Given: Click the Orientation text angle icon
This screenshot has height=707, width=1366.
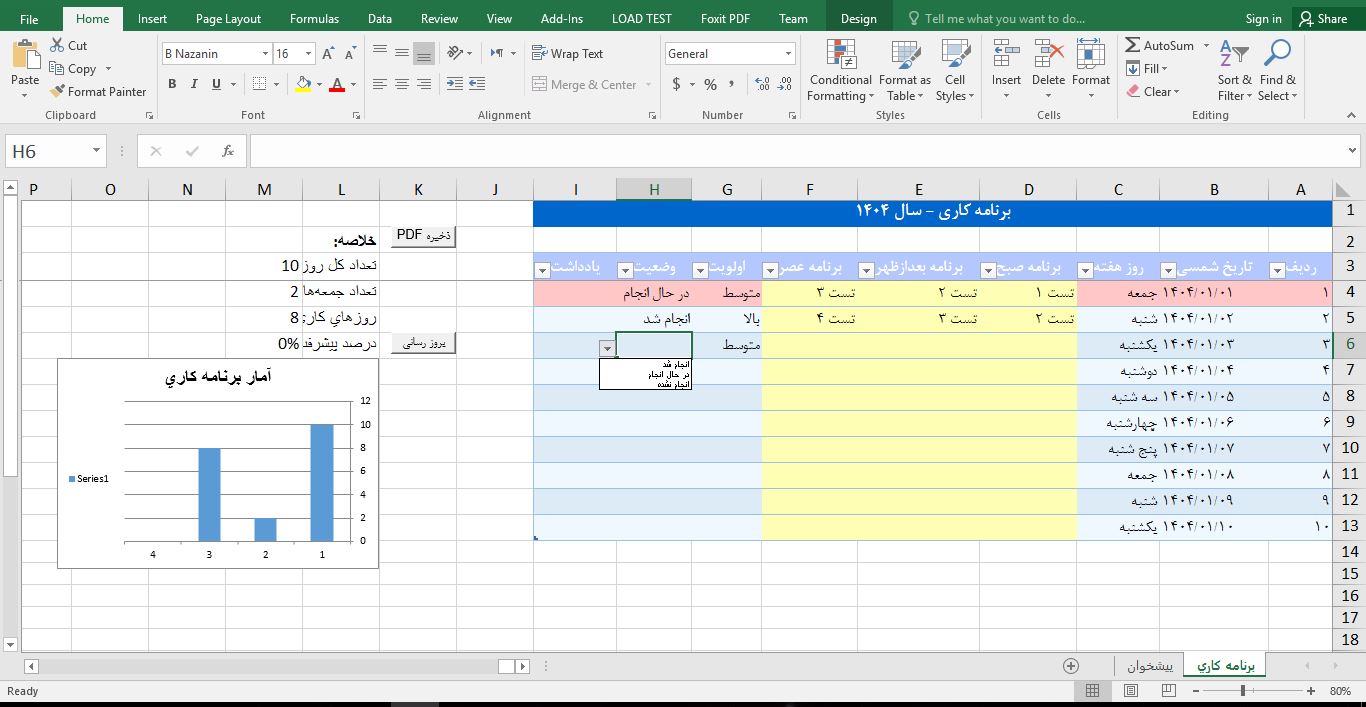Looking at the screenshot, I should pyautogui.click(x=455, y=52).
